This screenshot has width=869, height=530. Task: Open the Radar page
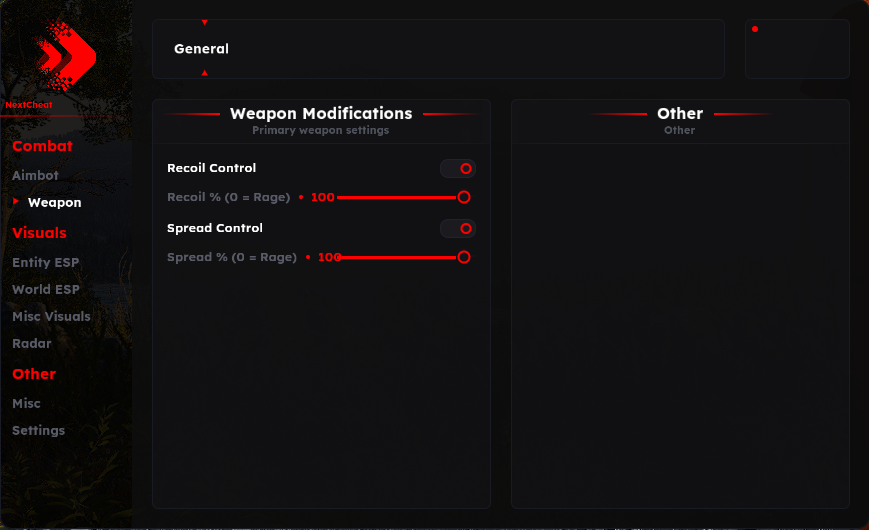(x=32, y=344)
